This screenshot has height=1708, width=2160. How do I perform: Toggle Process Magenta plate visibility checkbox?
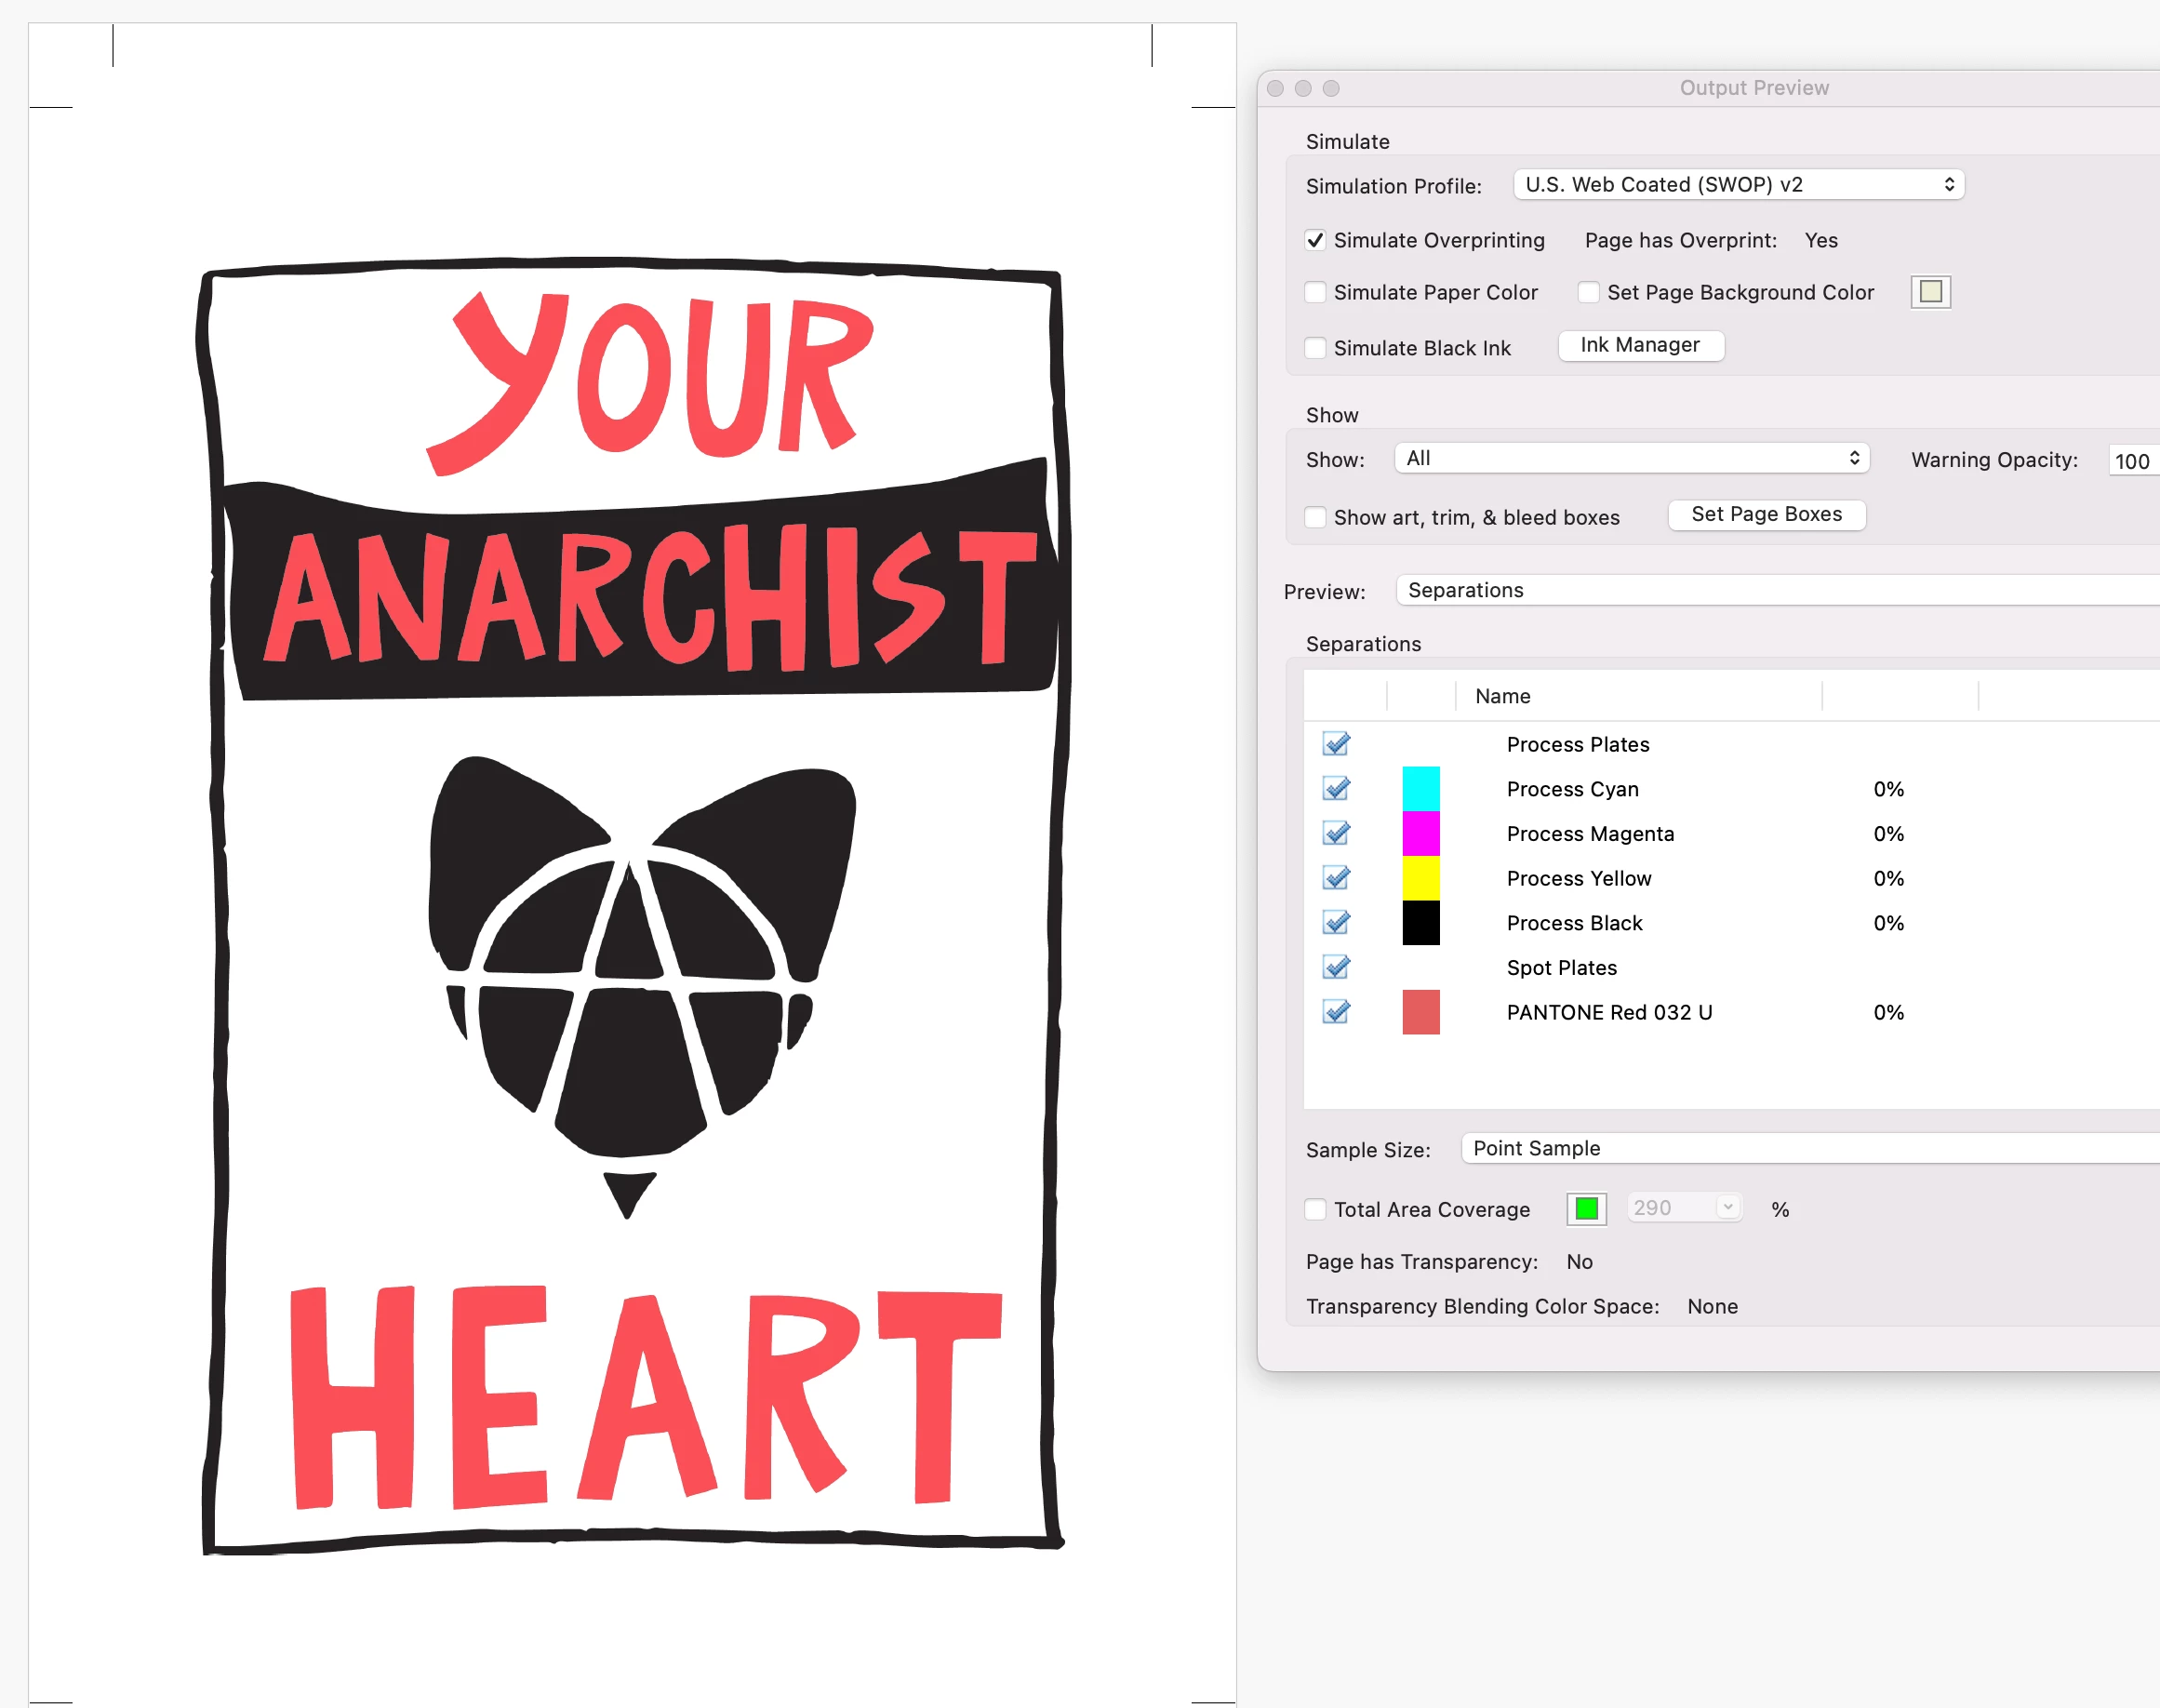click(x=1336, y=834)
